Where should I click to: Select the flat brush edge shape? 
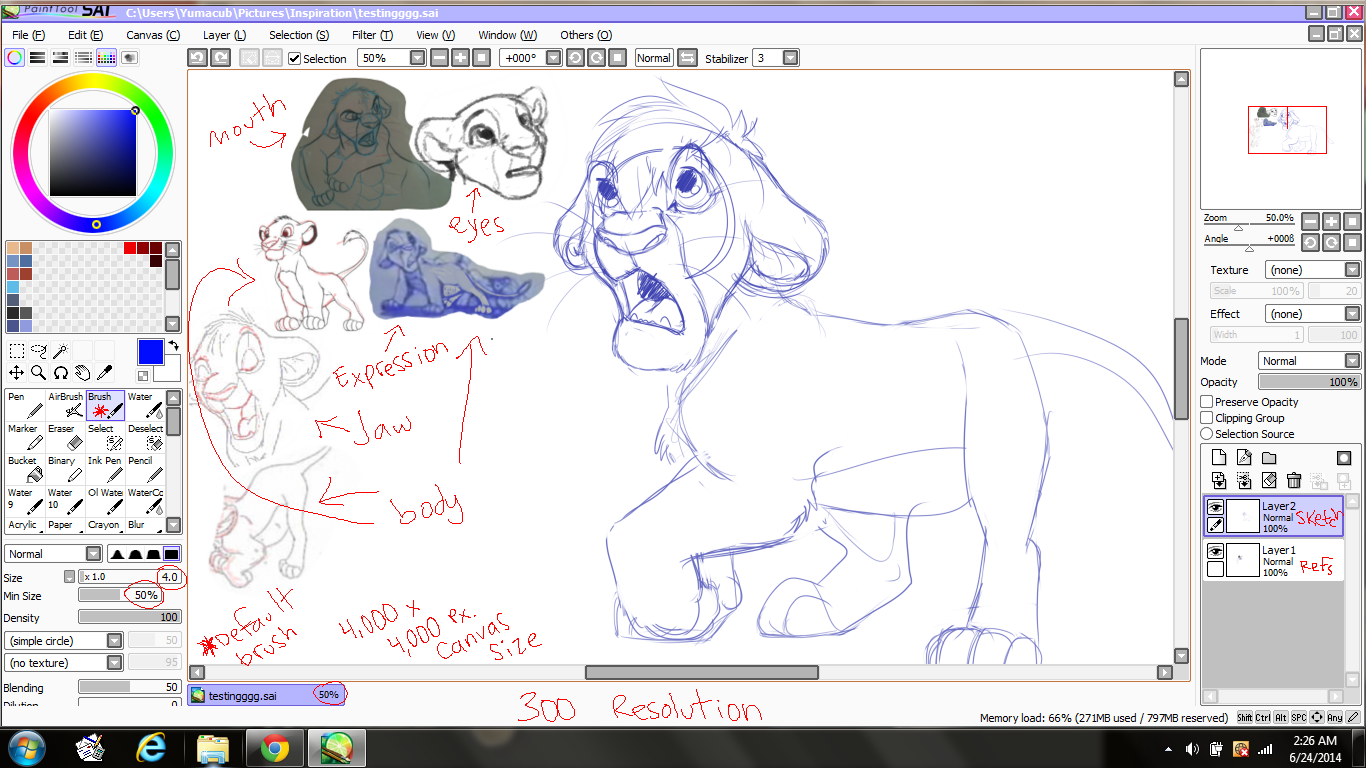(171, 554)
